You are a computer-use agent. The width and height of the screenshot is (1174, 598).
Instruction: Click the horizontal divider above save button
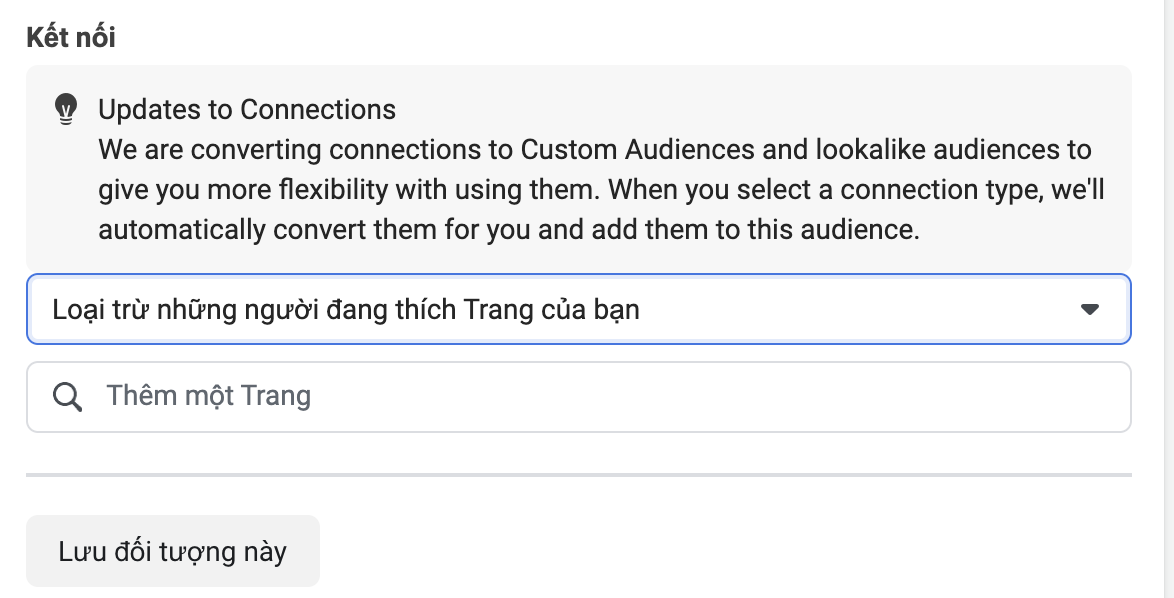pyautogui.click(x=579, y=475)
